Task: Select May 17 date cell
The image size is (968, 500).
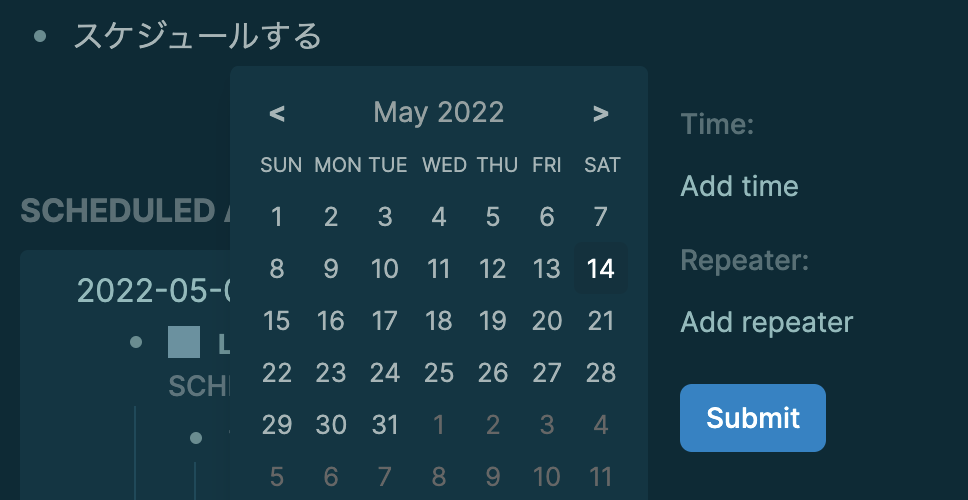Action: [x=385, y=321]
